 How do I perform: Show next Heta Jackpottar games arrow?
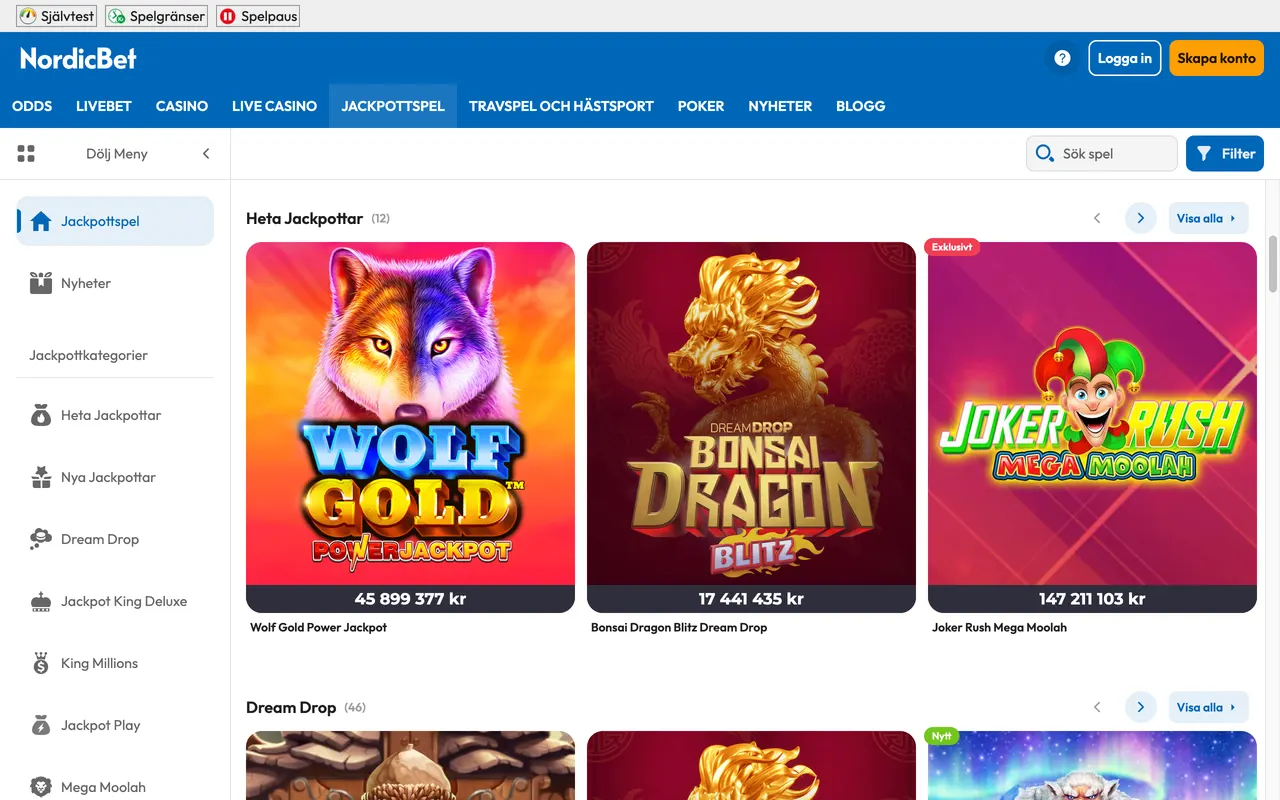click(x=1141, y=218)
